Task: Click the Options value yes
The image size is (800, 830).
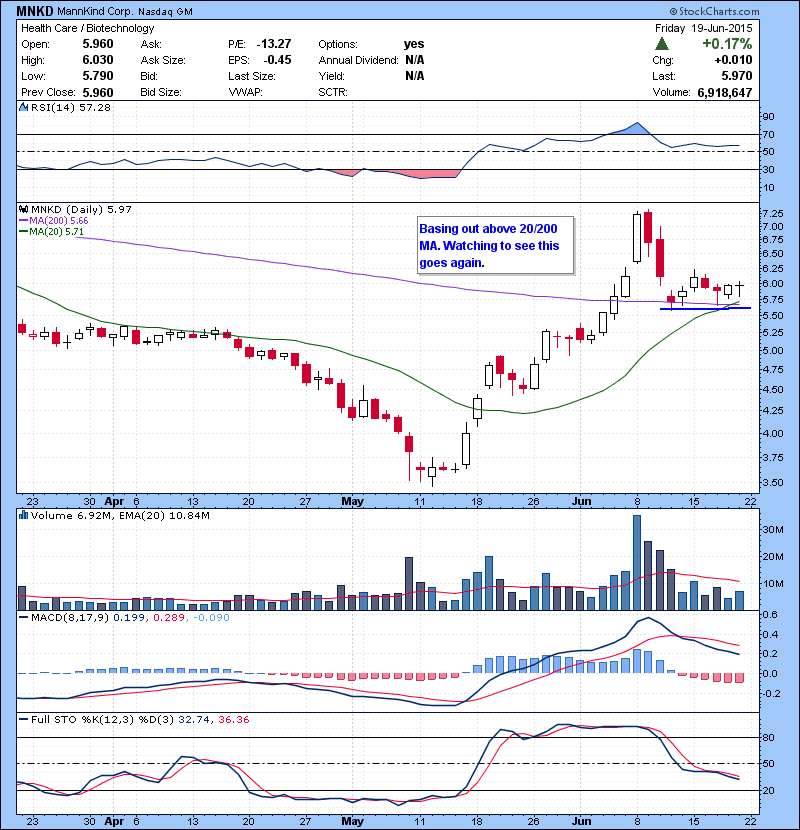Action: 414,44
